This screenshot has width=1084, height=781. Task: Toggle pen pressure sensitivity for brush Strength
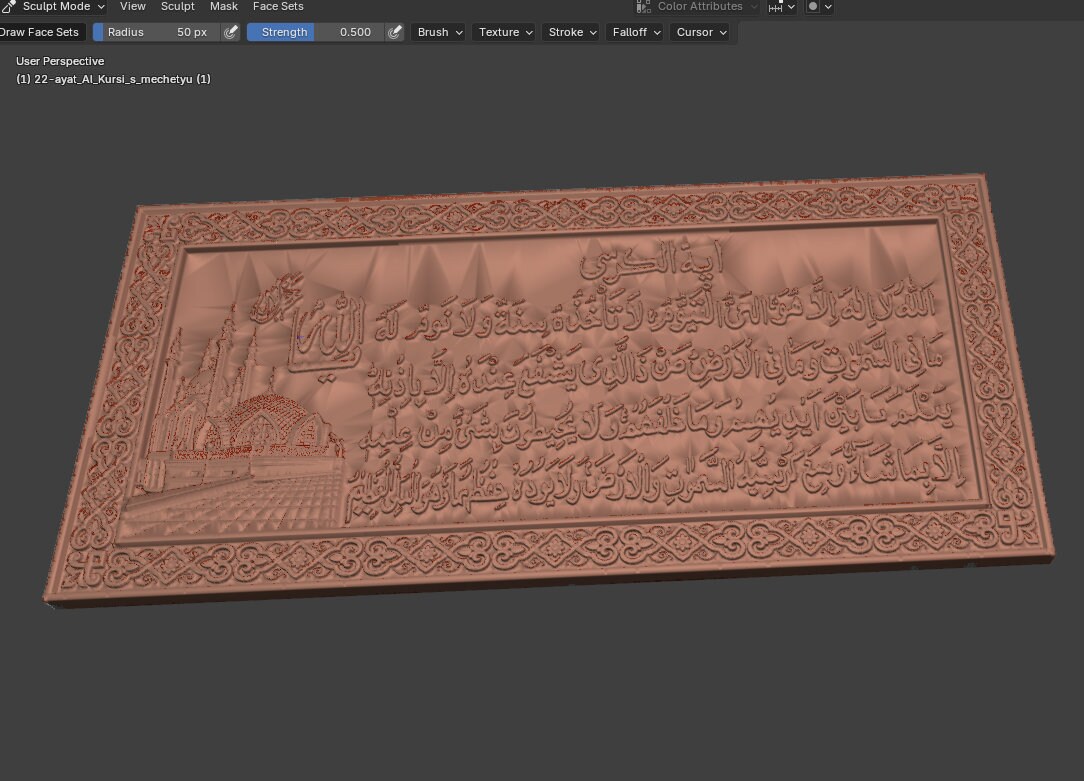coord(395,32)
